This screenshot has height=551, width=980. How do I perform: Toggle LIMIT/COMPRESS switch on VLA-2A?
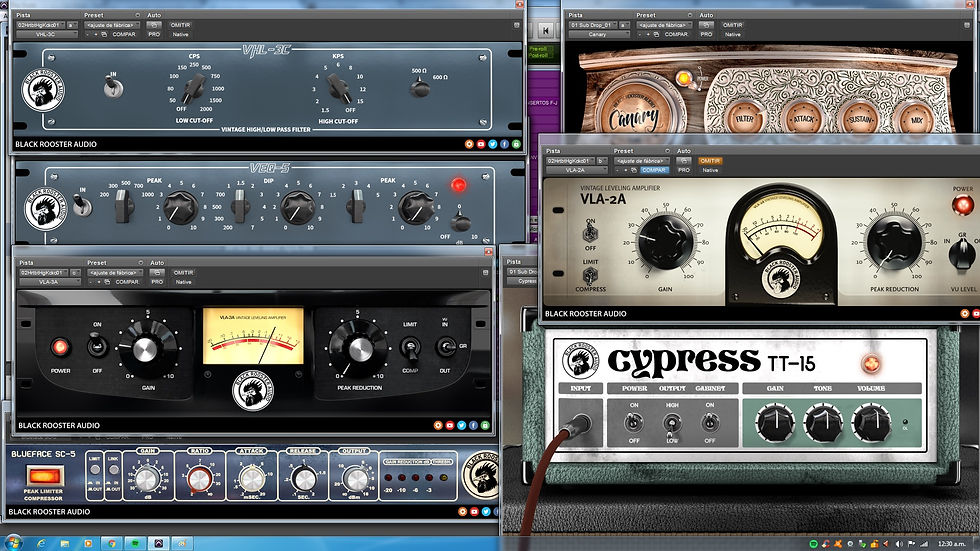click(x=590, y=274)
